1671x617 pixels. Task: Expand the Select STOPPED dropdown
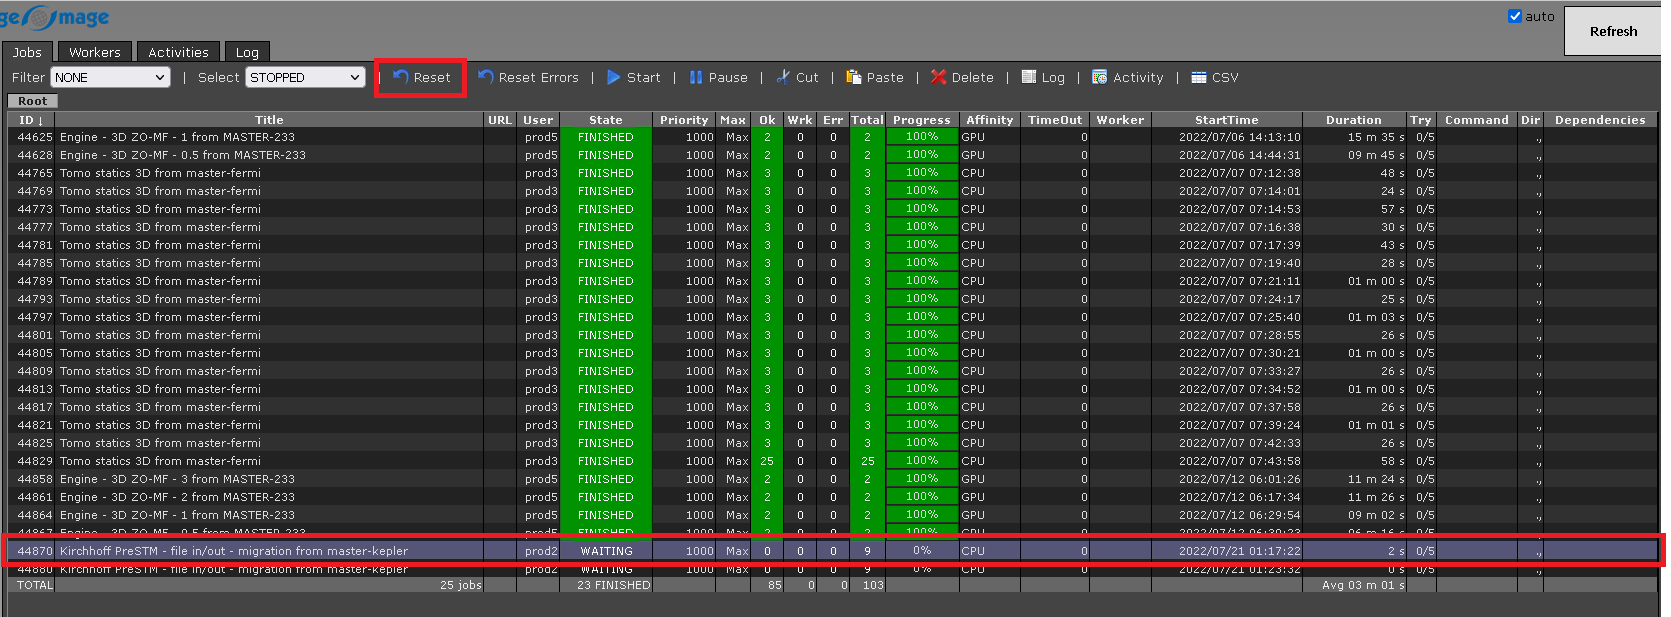[x=305, y=77]
